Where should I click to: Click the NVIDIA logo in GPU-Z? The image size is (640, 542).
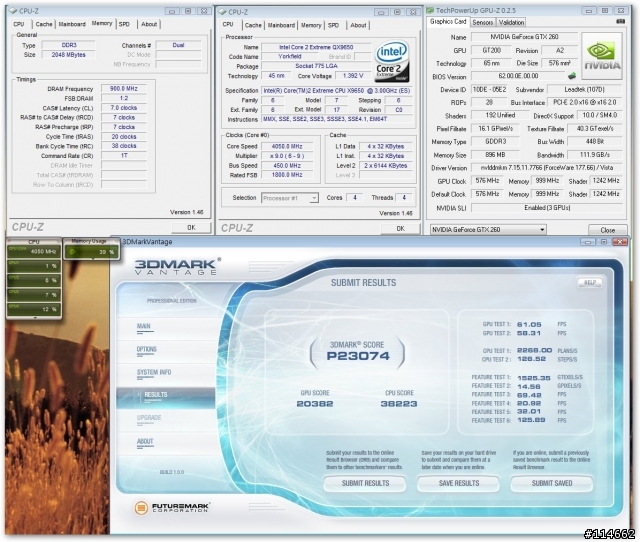(x=602, y=56)
